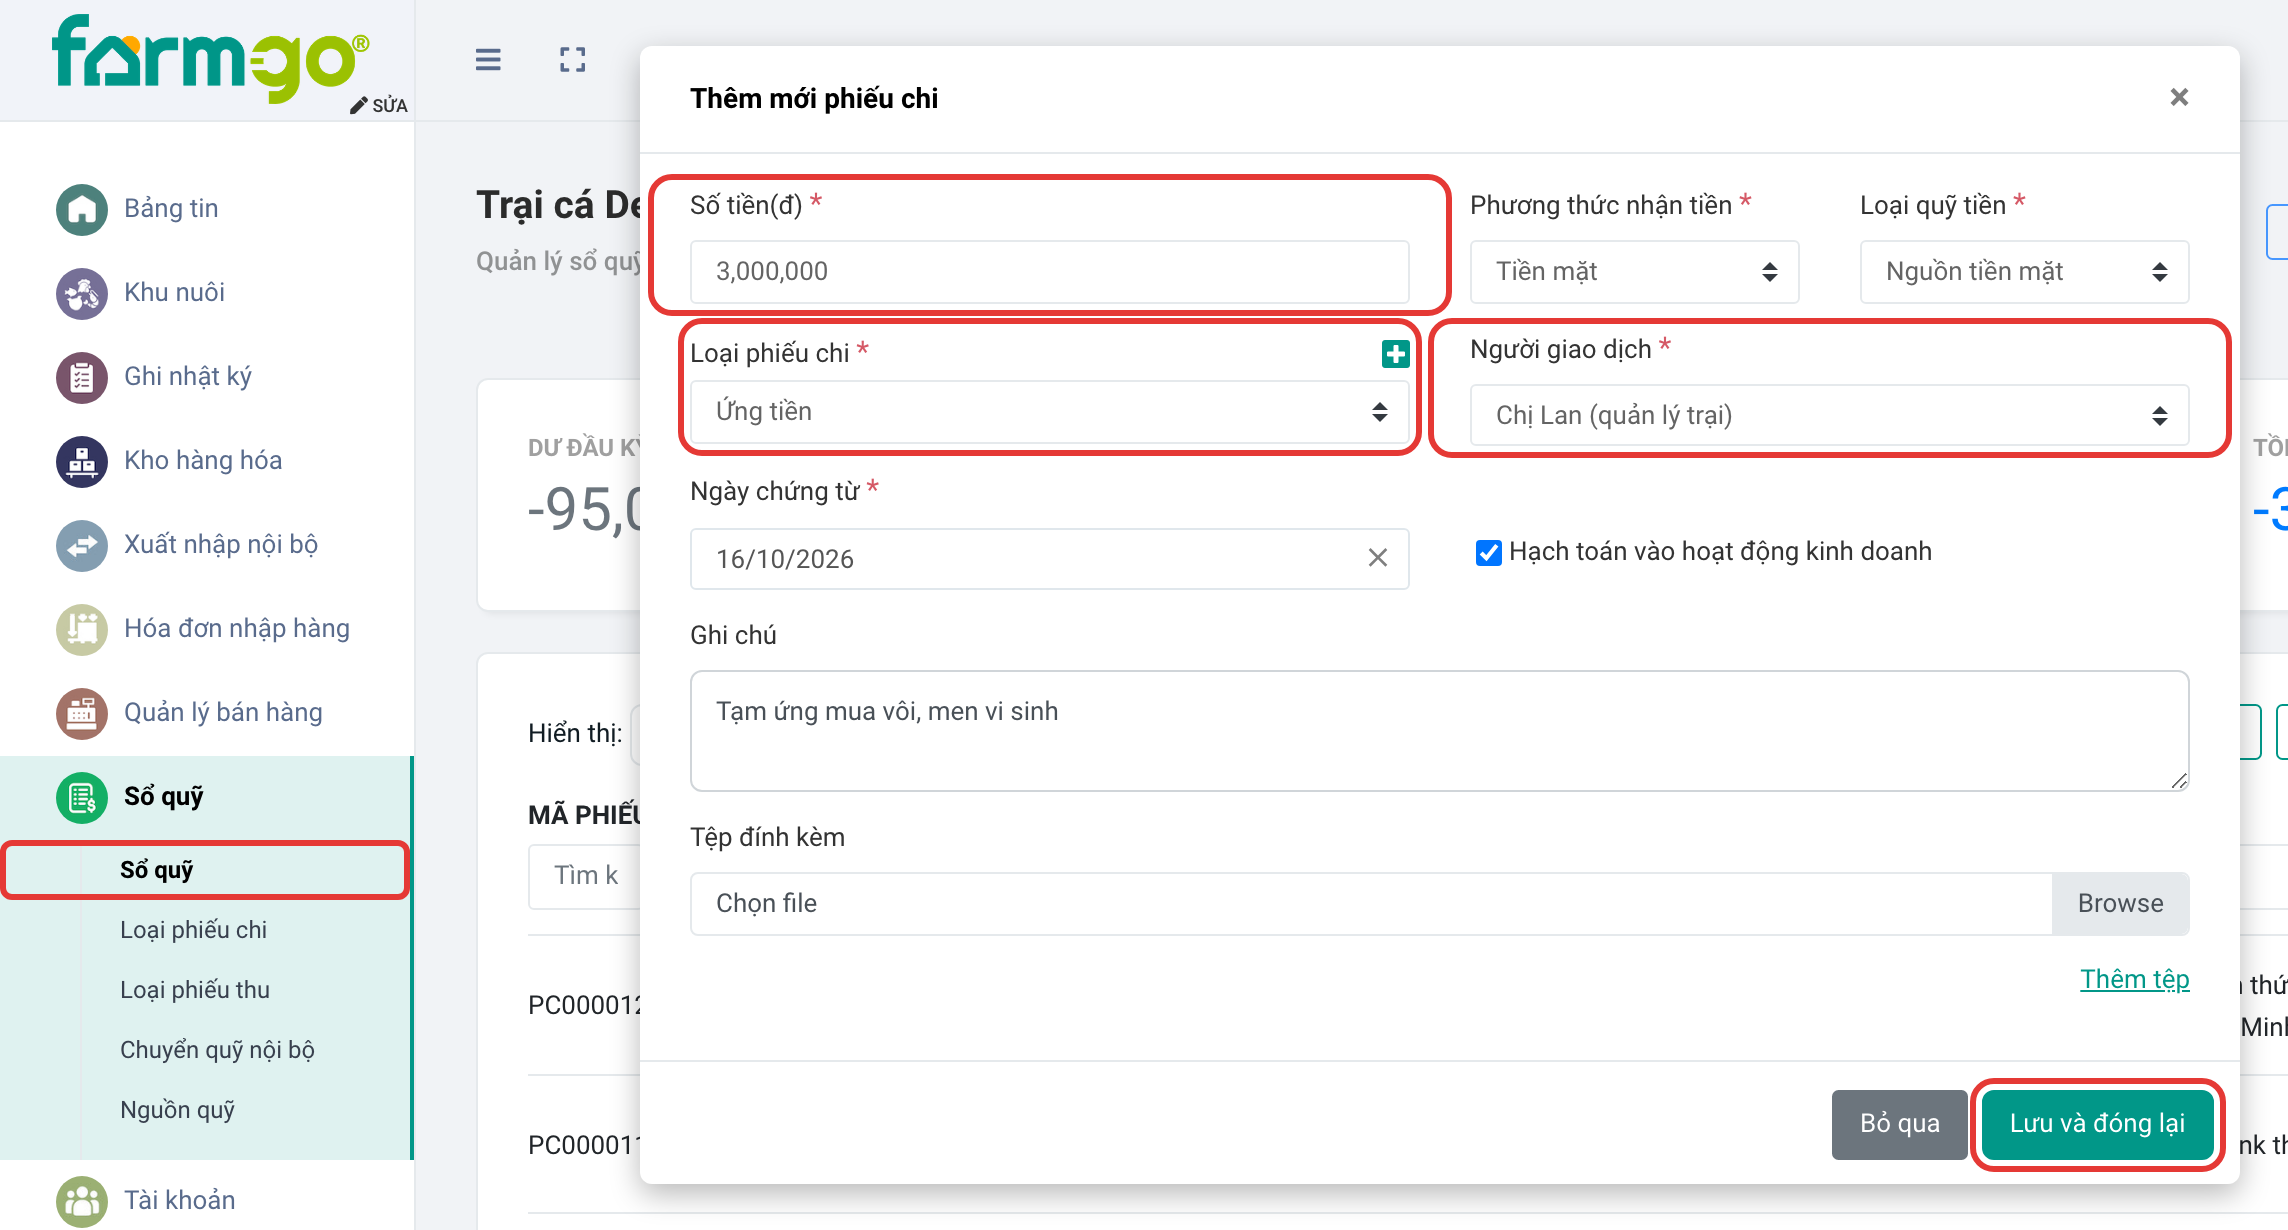The width and height of the screenshot is (2288, 1230).
Task: Open the Loại quỹ tiền dropdown
Action: point(2024,271)
